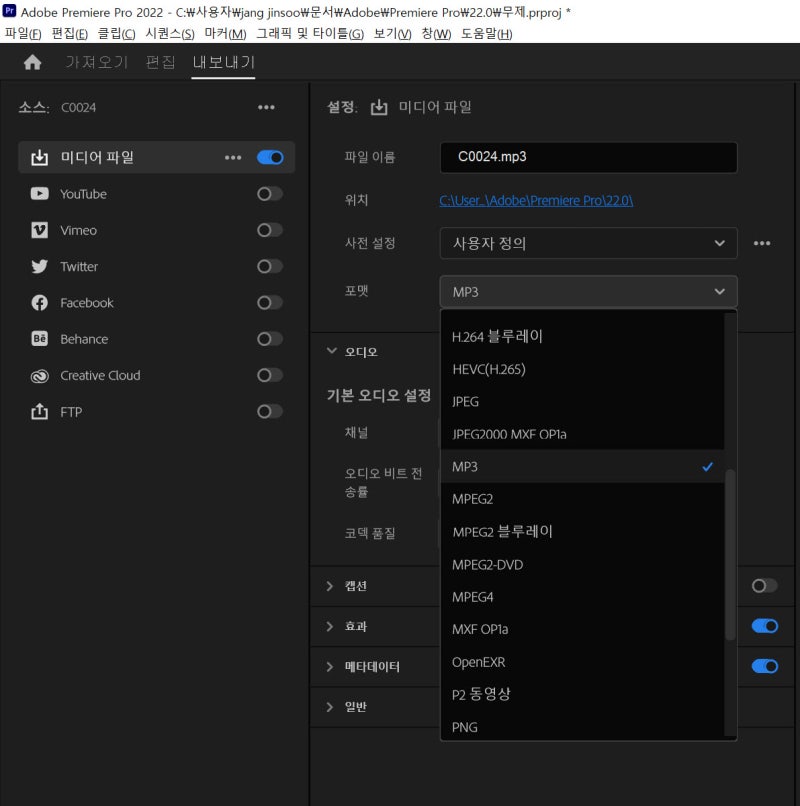This screenshot has width=800, height=806.
Task: Open the 클립(C) menu
Action: pos(117,34)
